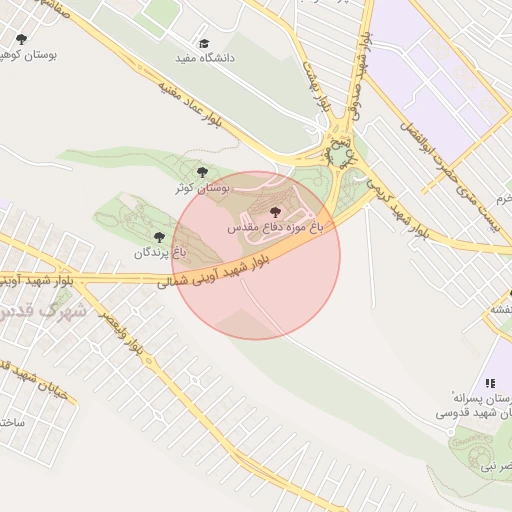Click the شهرک قدس neighborhood label
The width and height of the screenshot is (512, 512).
(x=43, y=311)
